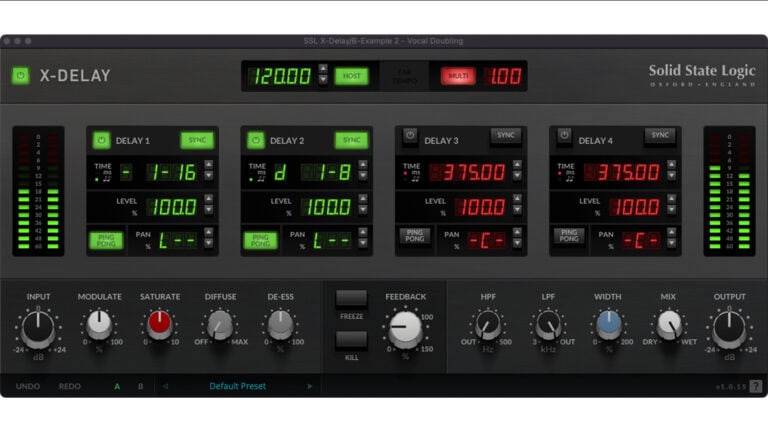Screen dimensions: 768x432
Task: Toggle the X-Delay plugin power button
Action: click(21, 75)
